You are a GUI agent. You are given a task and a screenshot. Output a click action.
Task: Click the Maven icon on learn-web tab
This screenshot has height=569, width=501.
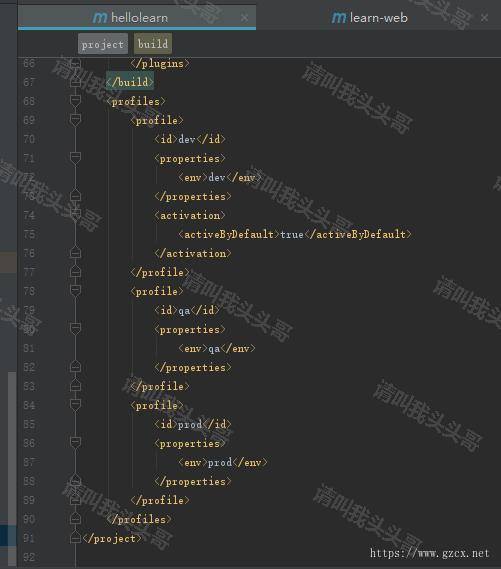pos(339,17)
